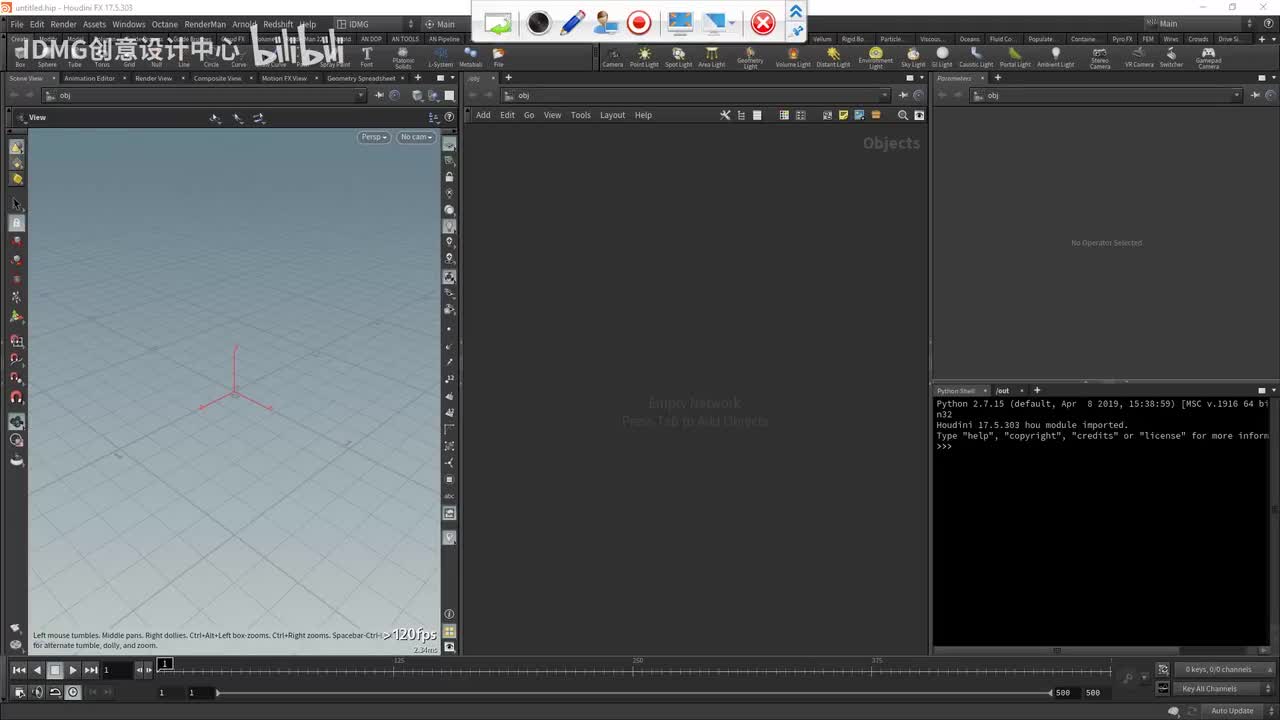
Task: Toggle the pin on the Parameters pane
Action: coord(1255,95)
